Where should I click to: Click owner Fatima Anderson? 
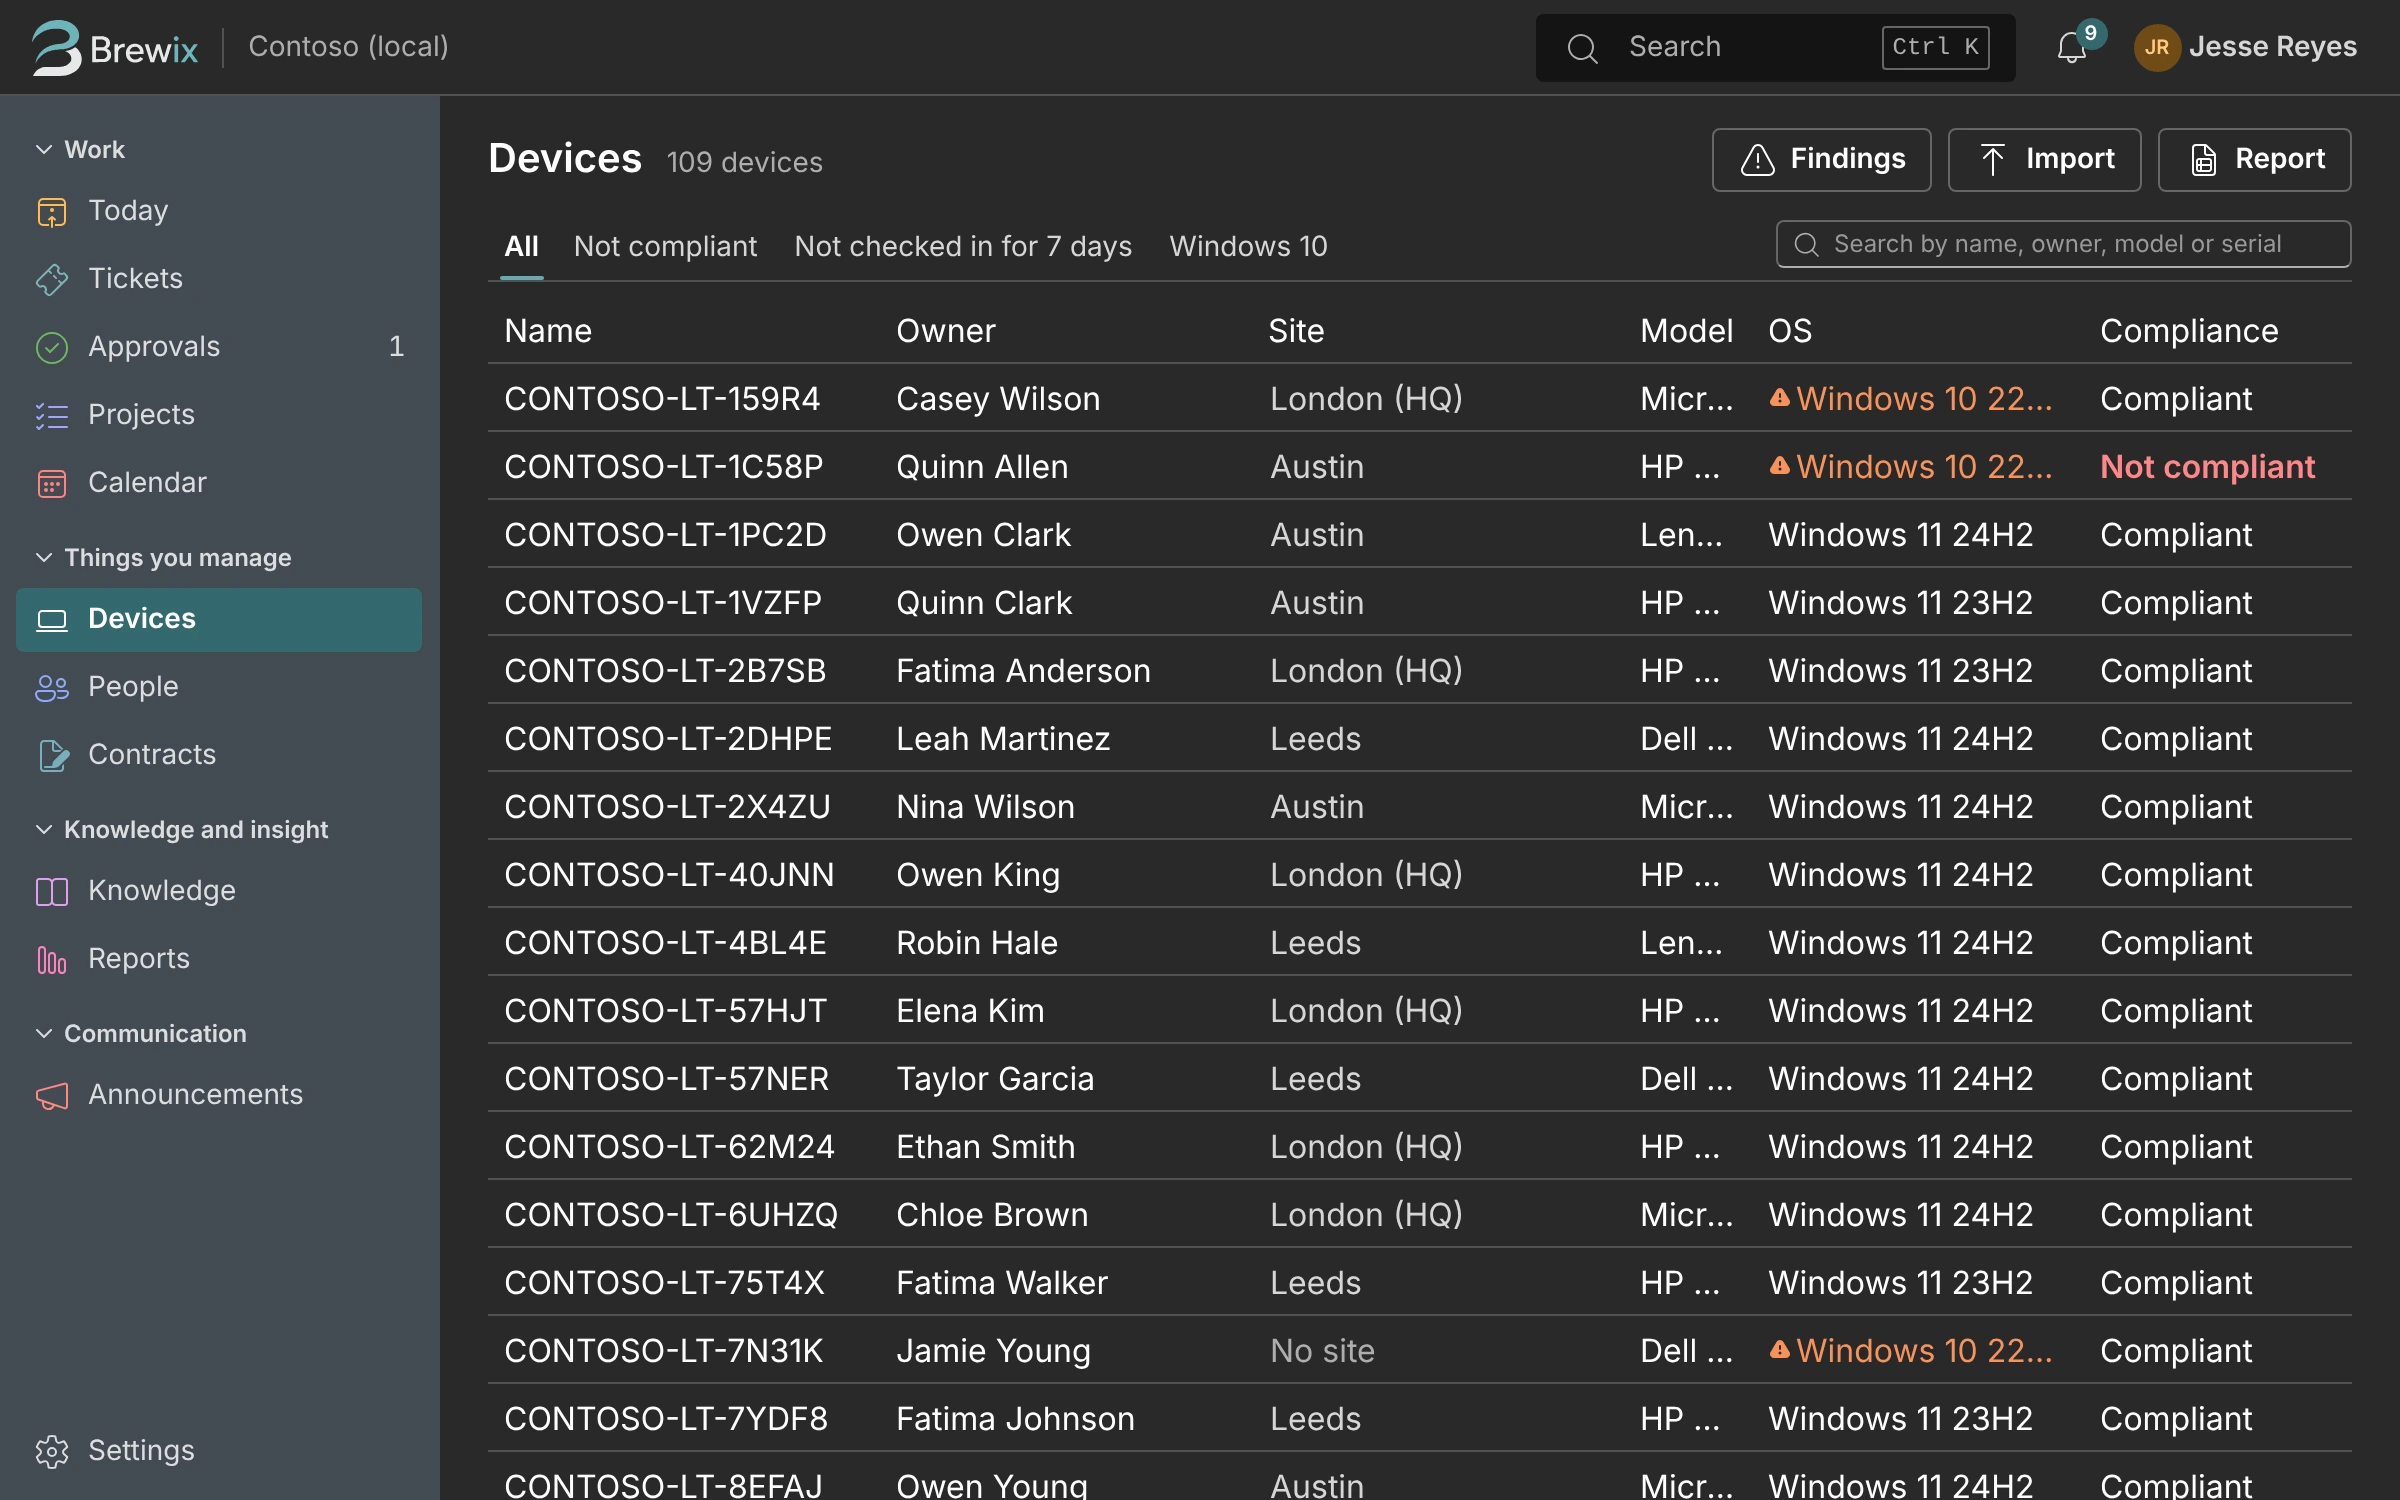click(1023, 671)
